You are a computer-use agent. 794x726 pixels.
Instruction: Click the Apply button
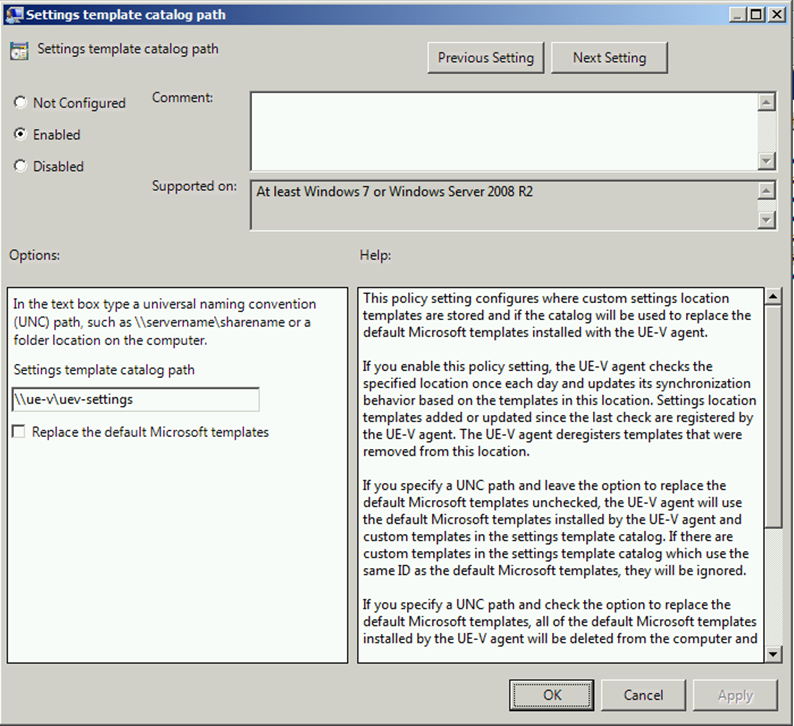tap(735, 694)
